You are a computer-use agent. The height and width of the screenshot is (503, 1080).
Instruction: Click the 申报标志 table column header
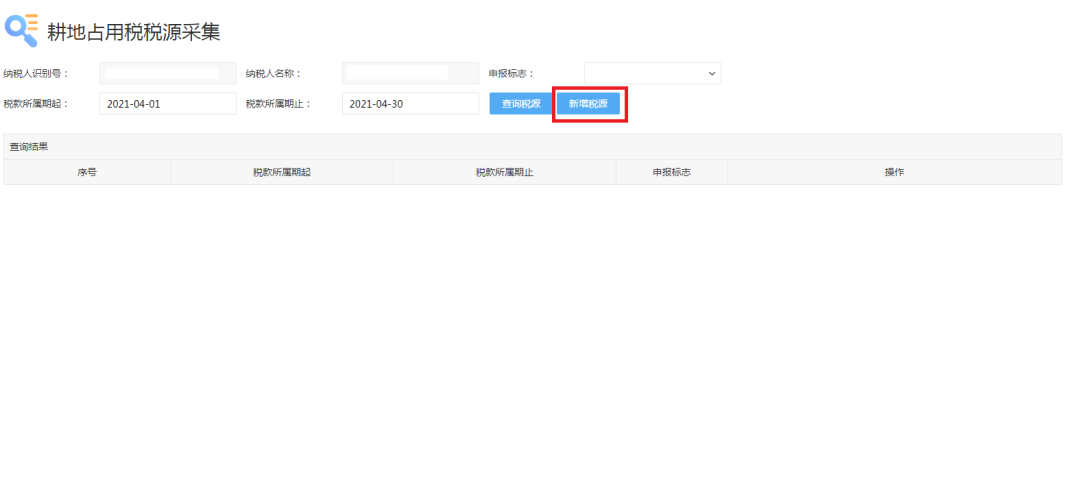671,172
